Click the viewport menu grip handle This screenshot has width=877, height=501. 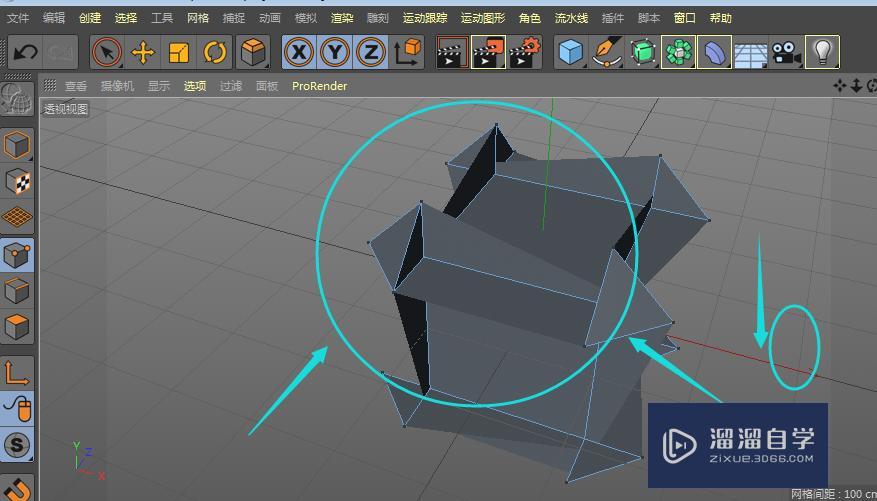[50, 85]
